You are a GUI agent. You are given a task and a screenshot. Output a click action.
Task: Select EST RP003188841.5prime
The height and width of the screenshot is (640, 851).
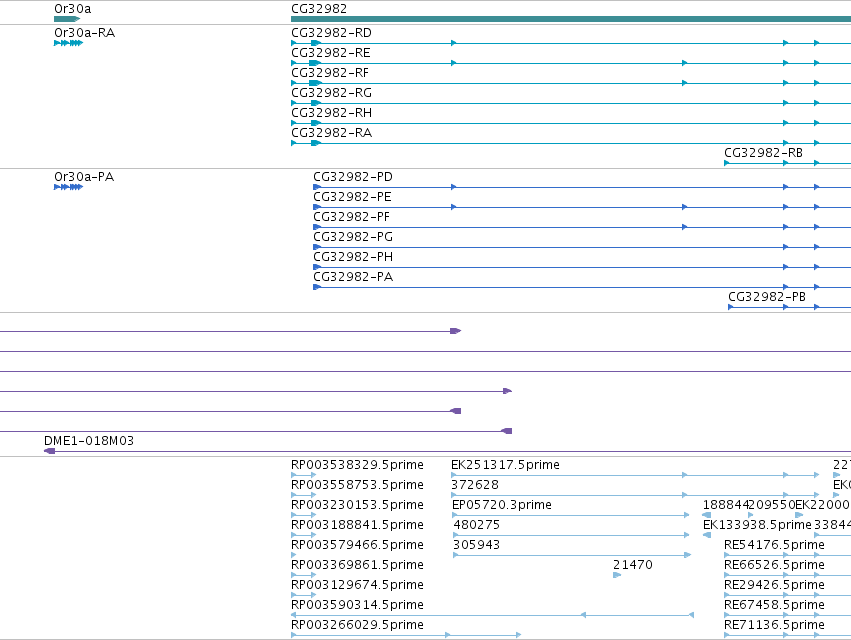click(x=357, y=525)
